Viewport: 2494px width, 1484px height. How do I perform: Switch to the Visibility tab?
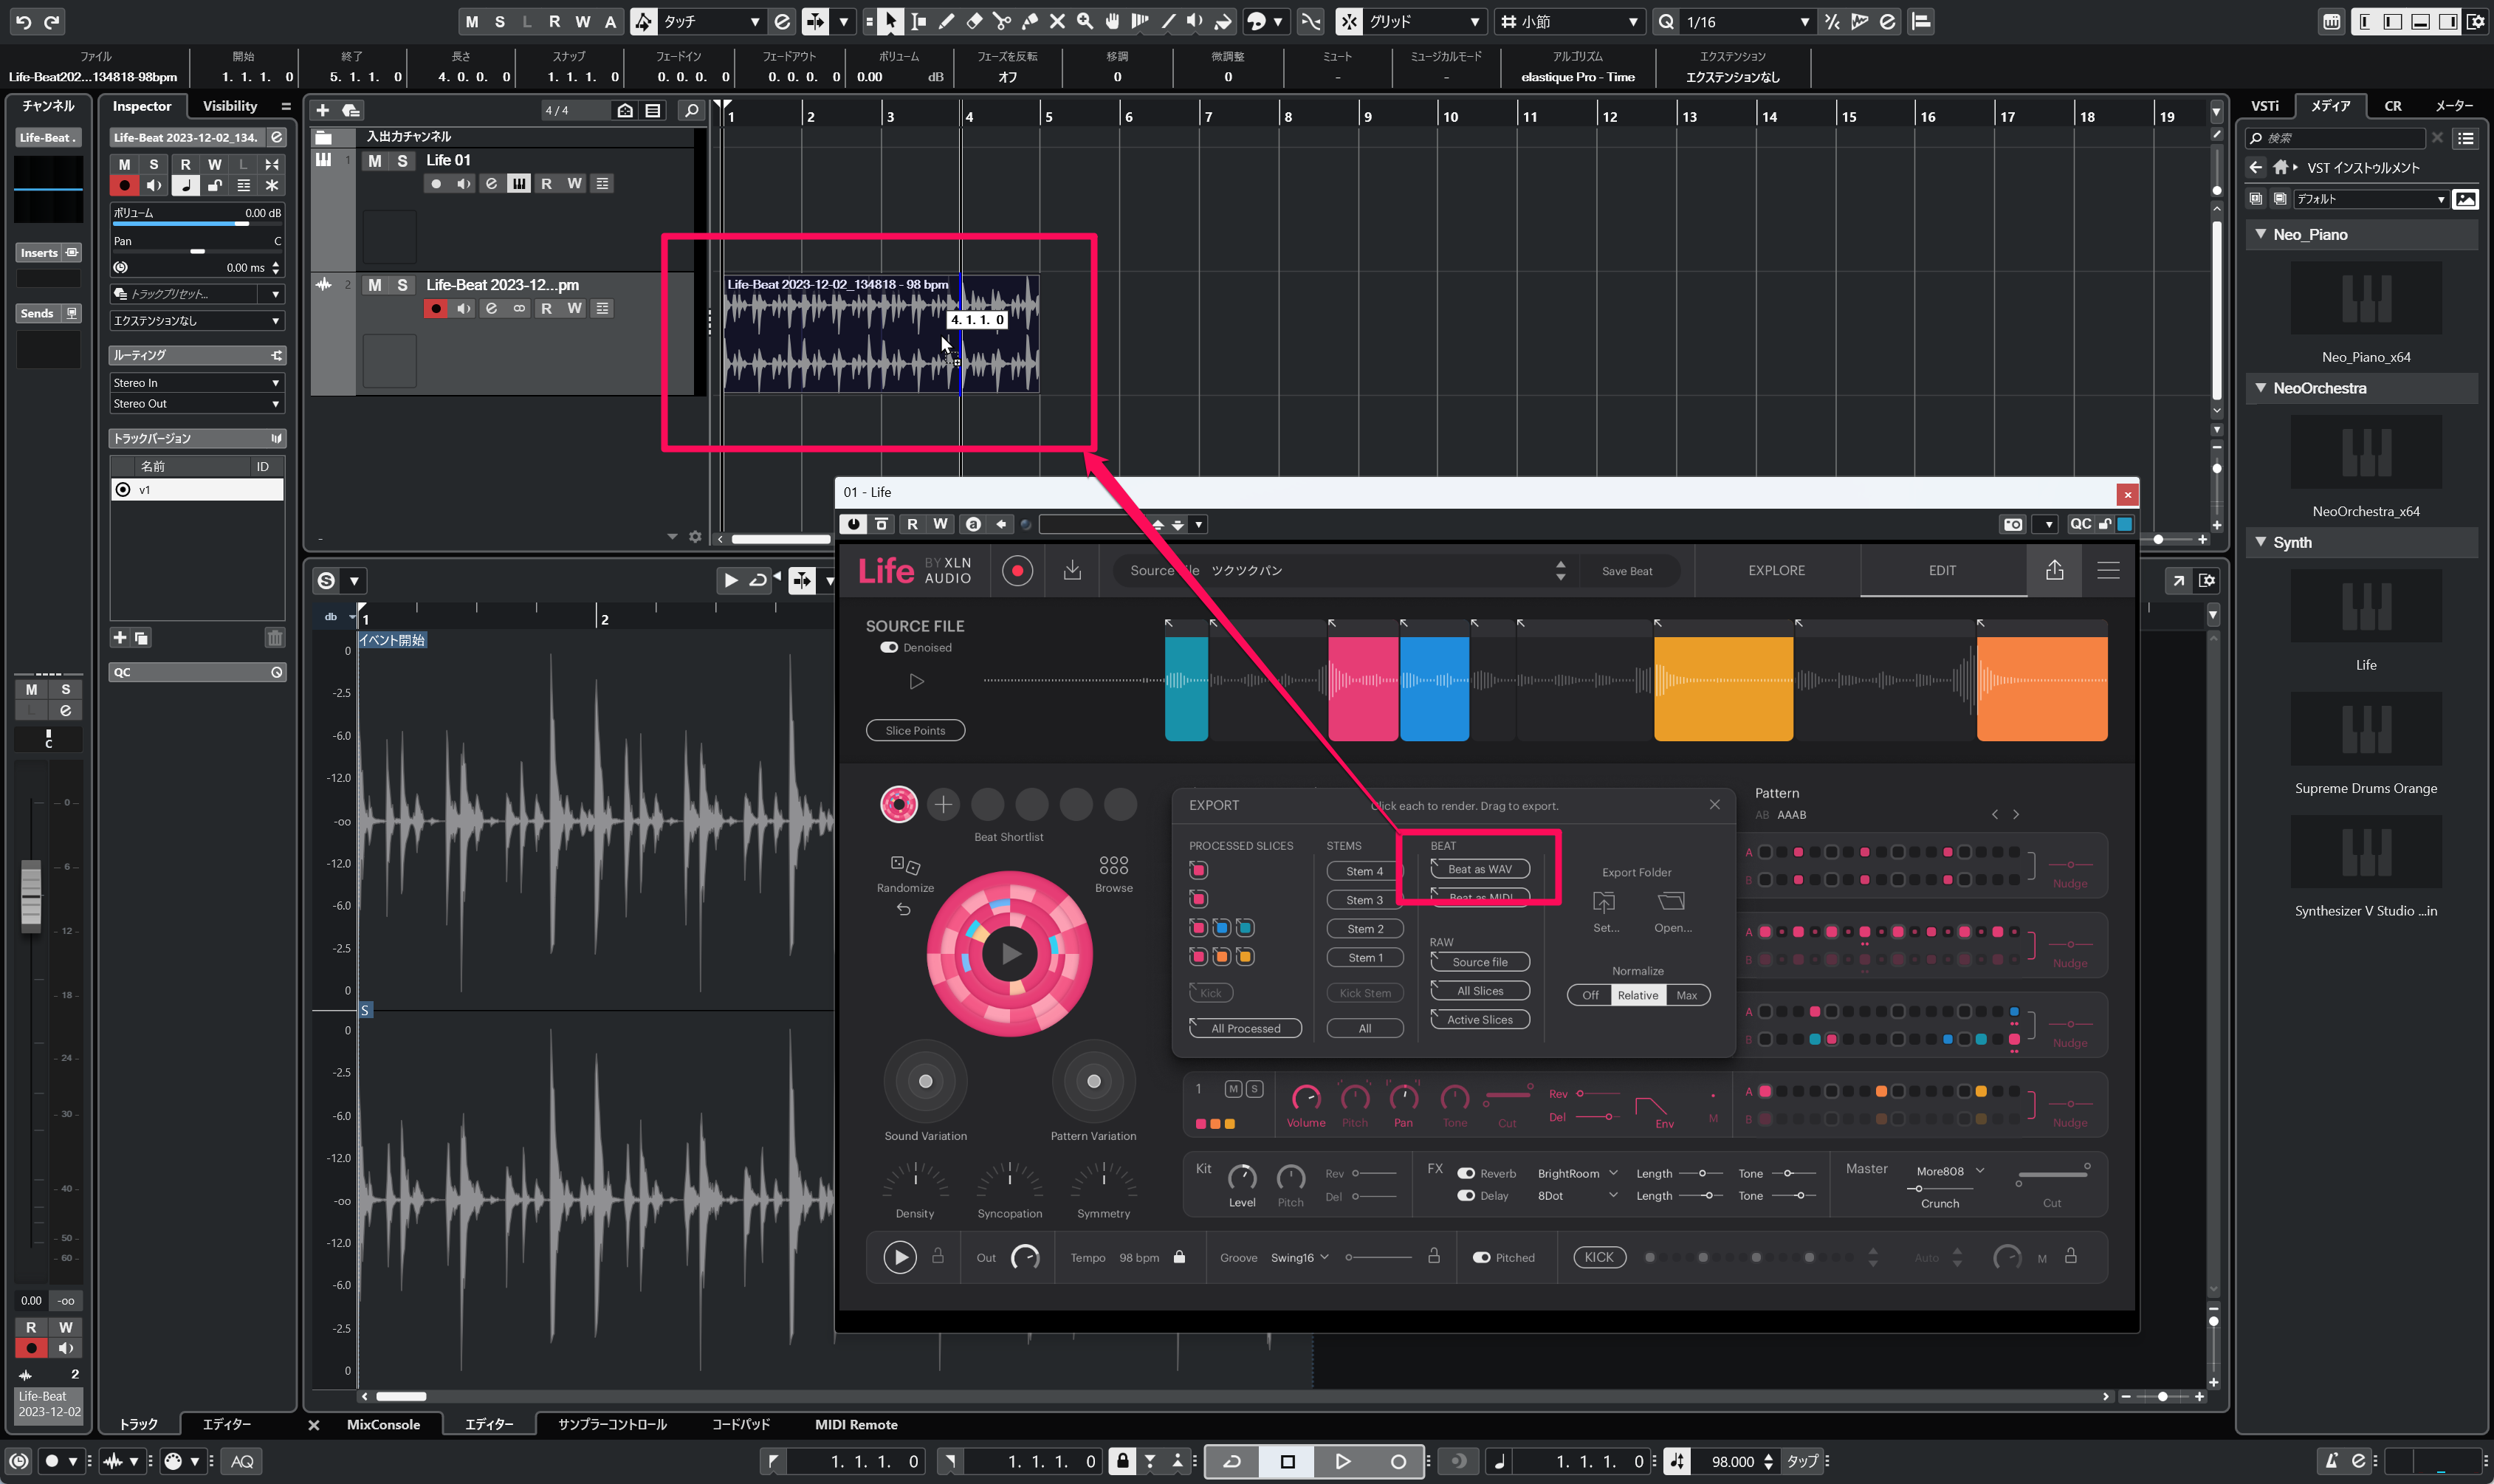pos(230,106)
